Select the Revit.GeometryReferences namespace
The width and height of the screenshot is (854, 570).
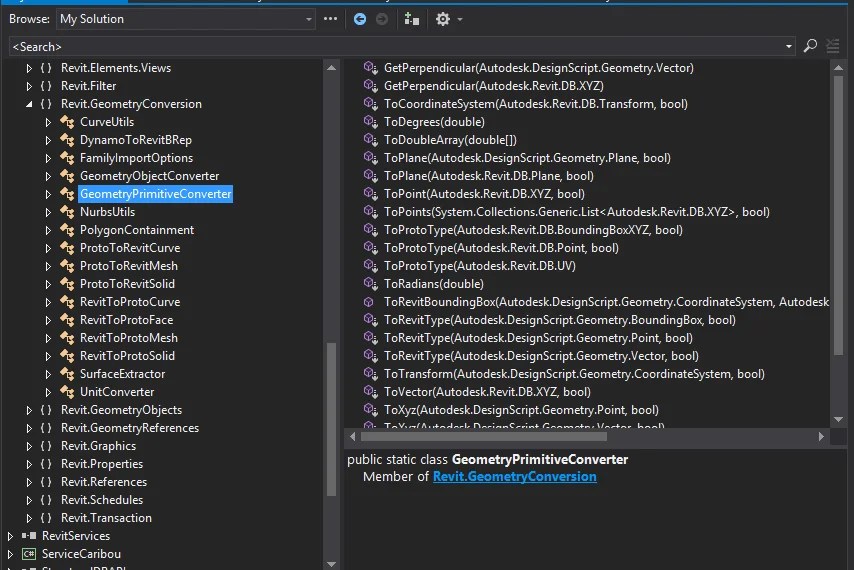click(x=130, y=428)
